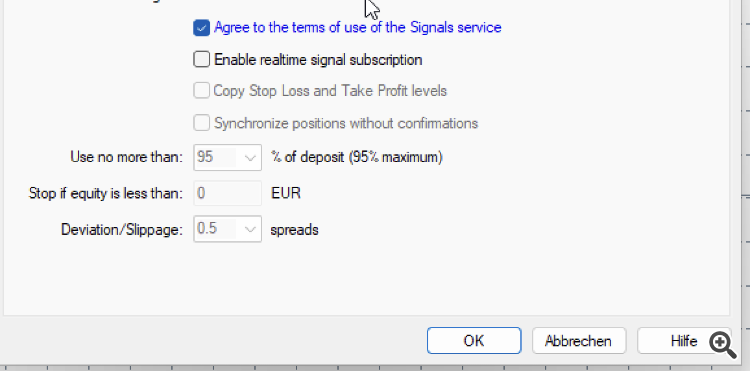Click the Use no more than label

pos(126,157)
